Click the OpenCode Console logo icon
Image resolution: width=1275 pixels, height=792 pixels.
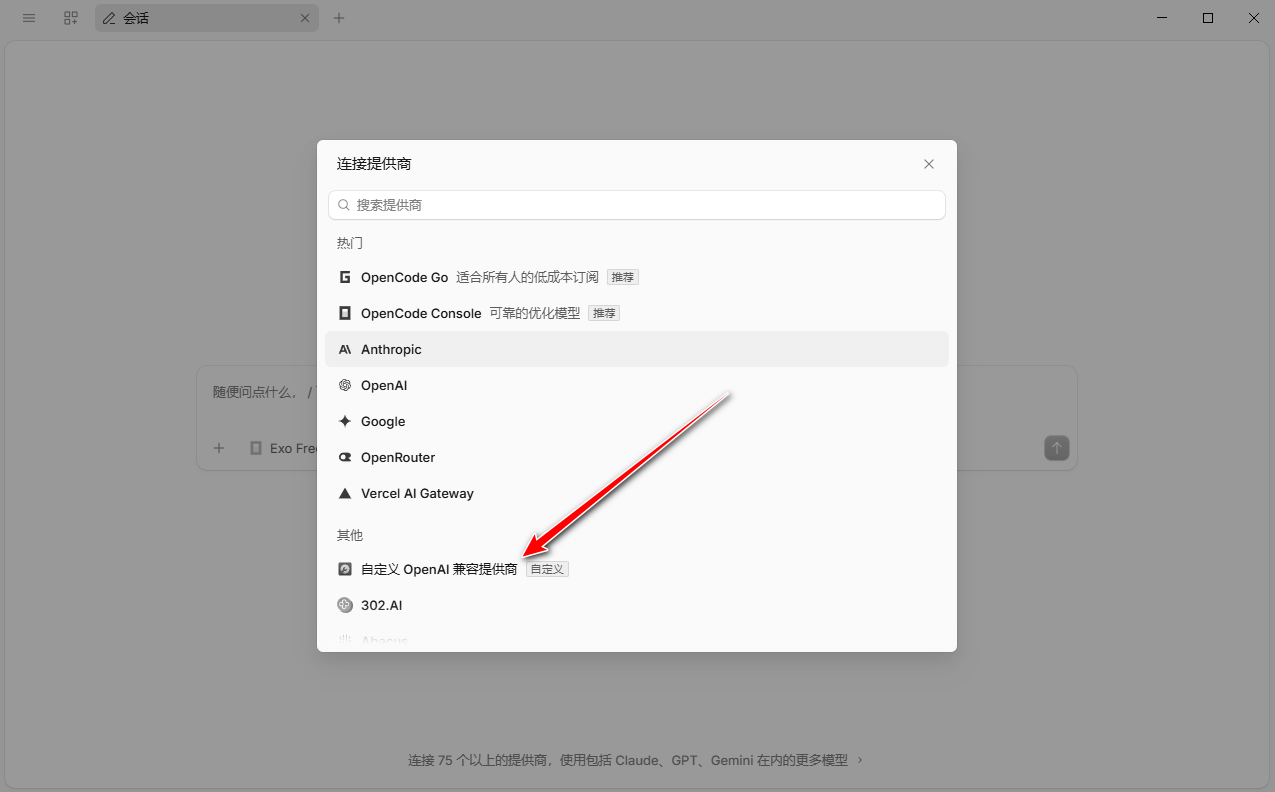(x=345, y=313)
